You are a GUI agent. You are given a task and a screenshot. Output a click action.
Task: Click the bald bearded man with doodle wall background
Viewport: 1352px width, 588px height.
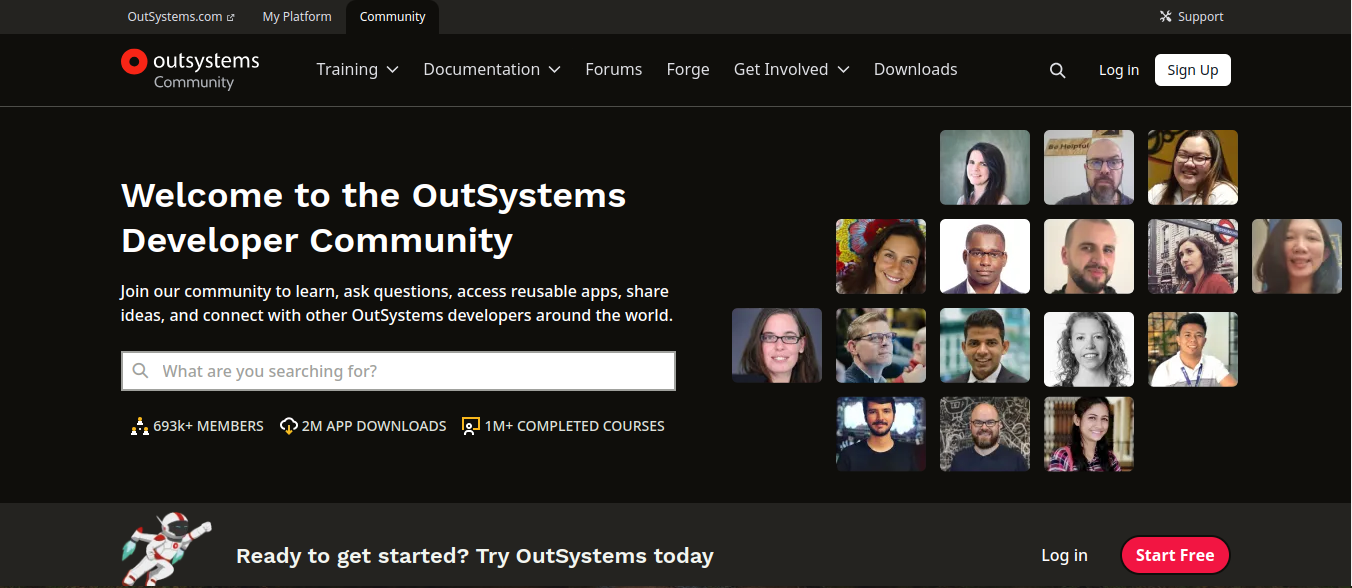click(985, 434)
